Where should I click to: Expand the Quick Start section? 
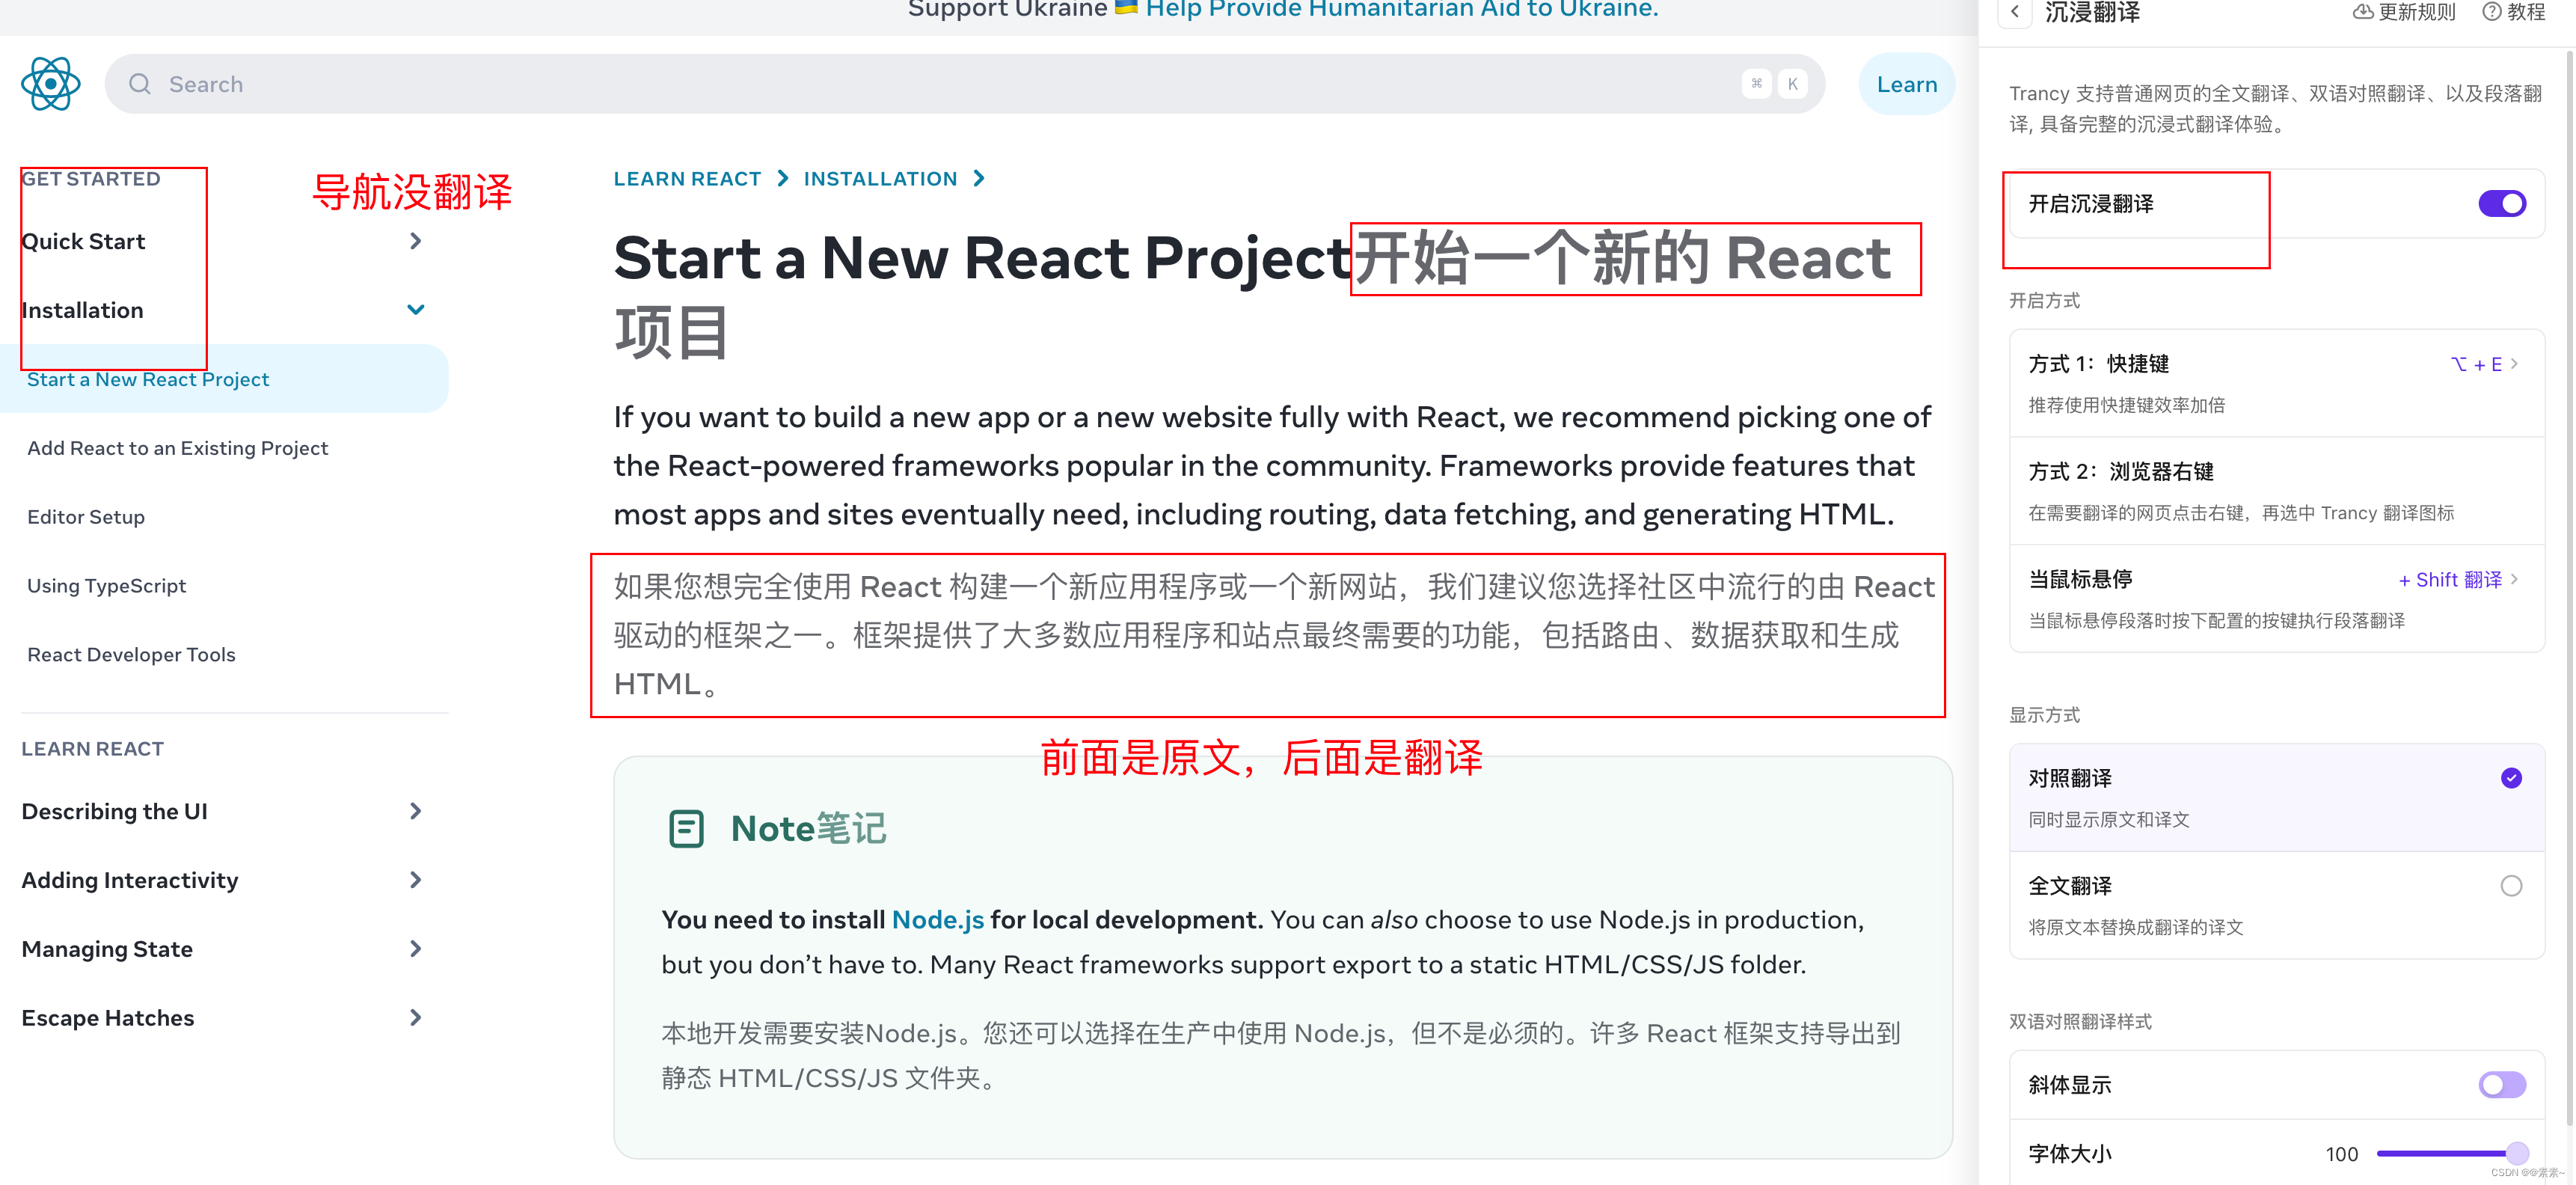pos(416,241)
